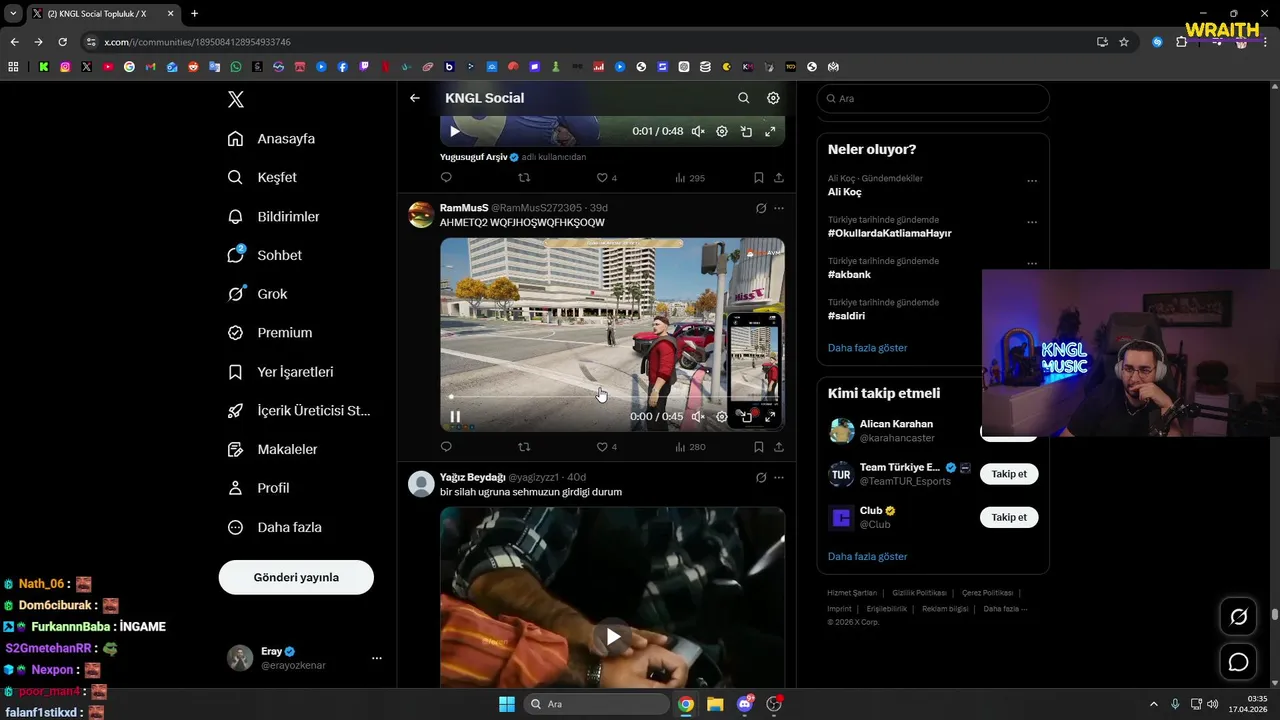
Task: Open RamMusS post more options
Action: (779, 208)
